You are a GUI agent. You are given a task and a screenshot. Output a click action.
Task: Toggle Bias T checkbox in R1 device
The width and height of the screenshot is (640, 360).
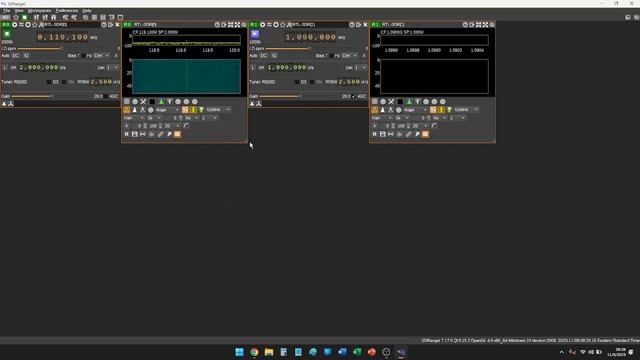331,56
